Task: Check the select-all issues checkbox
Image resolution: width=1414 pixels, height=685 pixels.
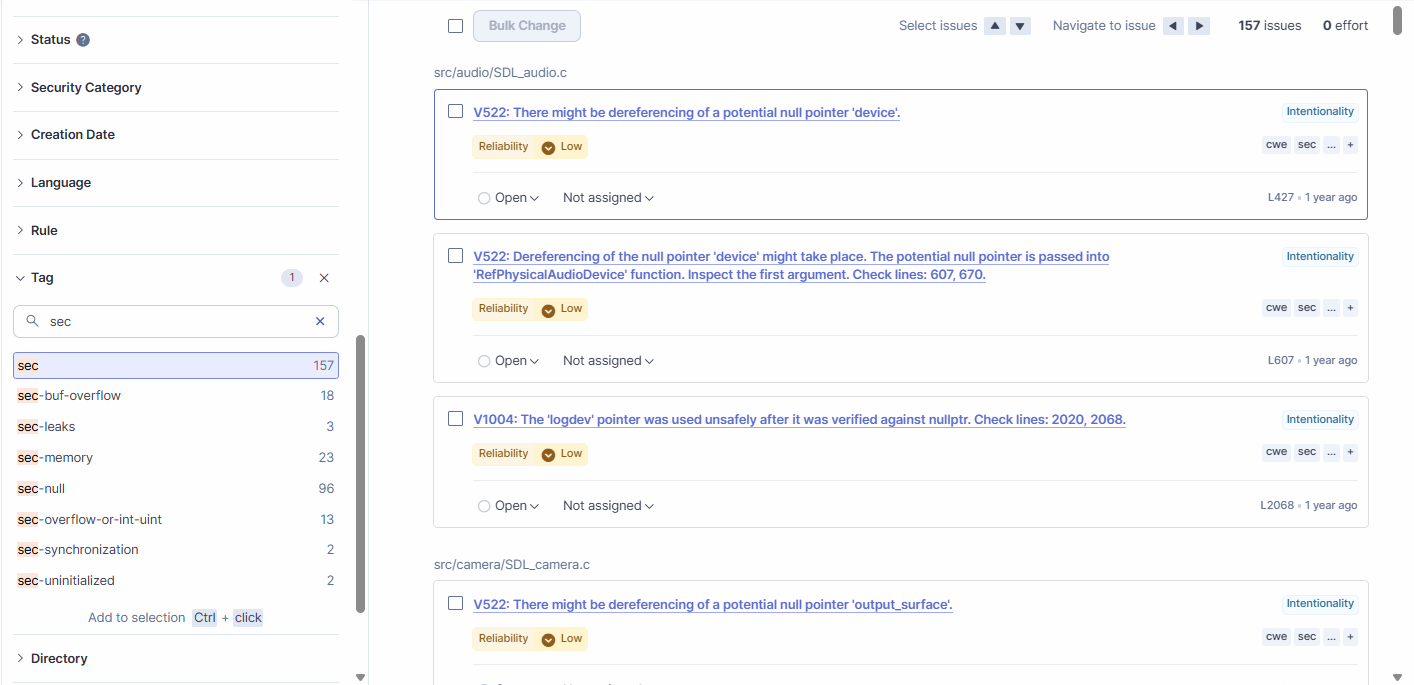Action: tap(455, 26)
